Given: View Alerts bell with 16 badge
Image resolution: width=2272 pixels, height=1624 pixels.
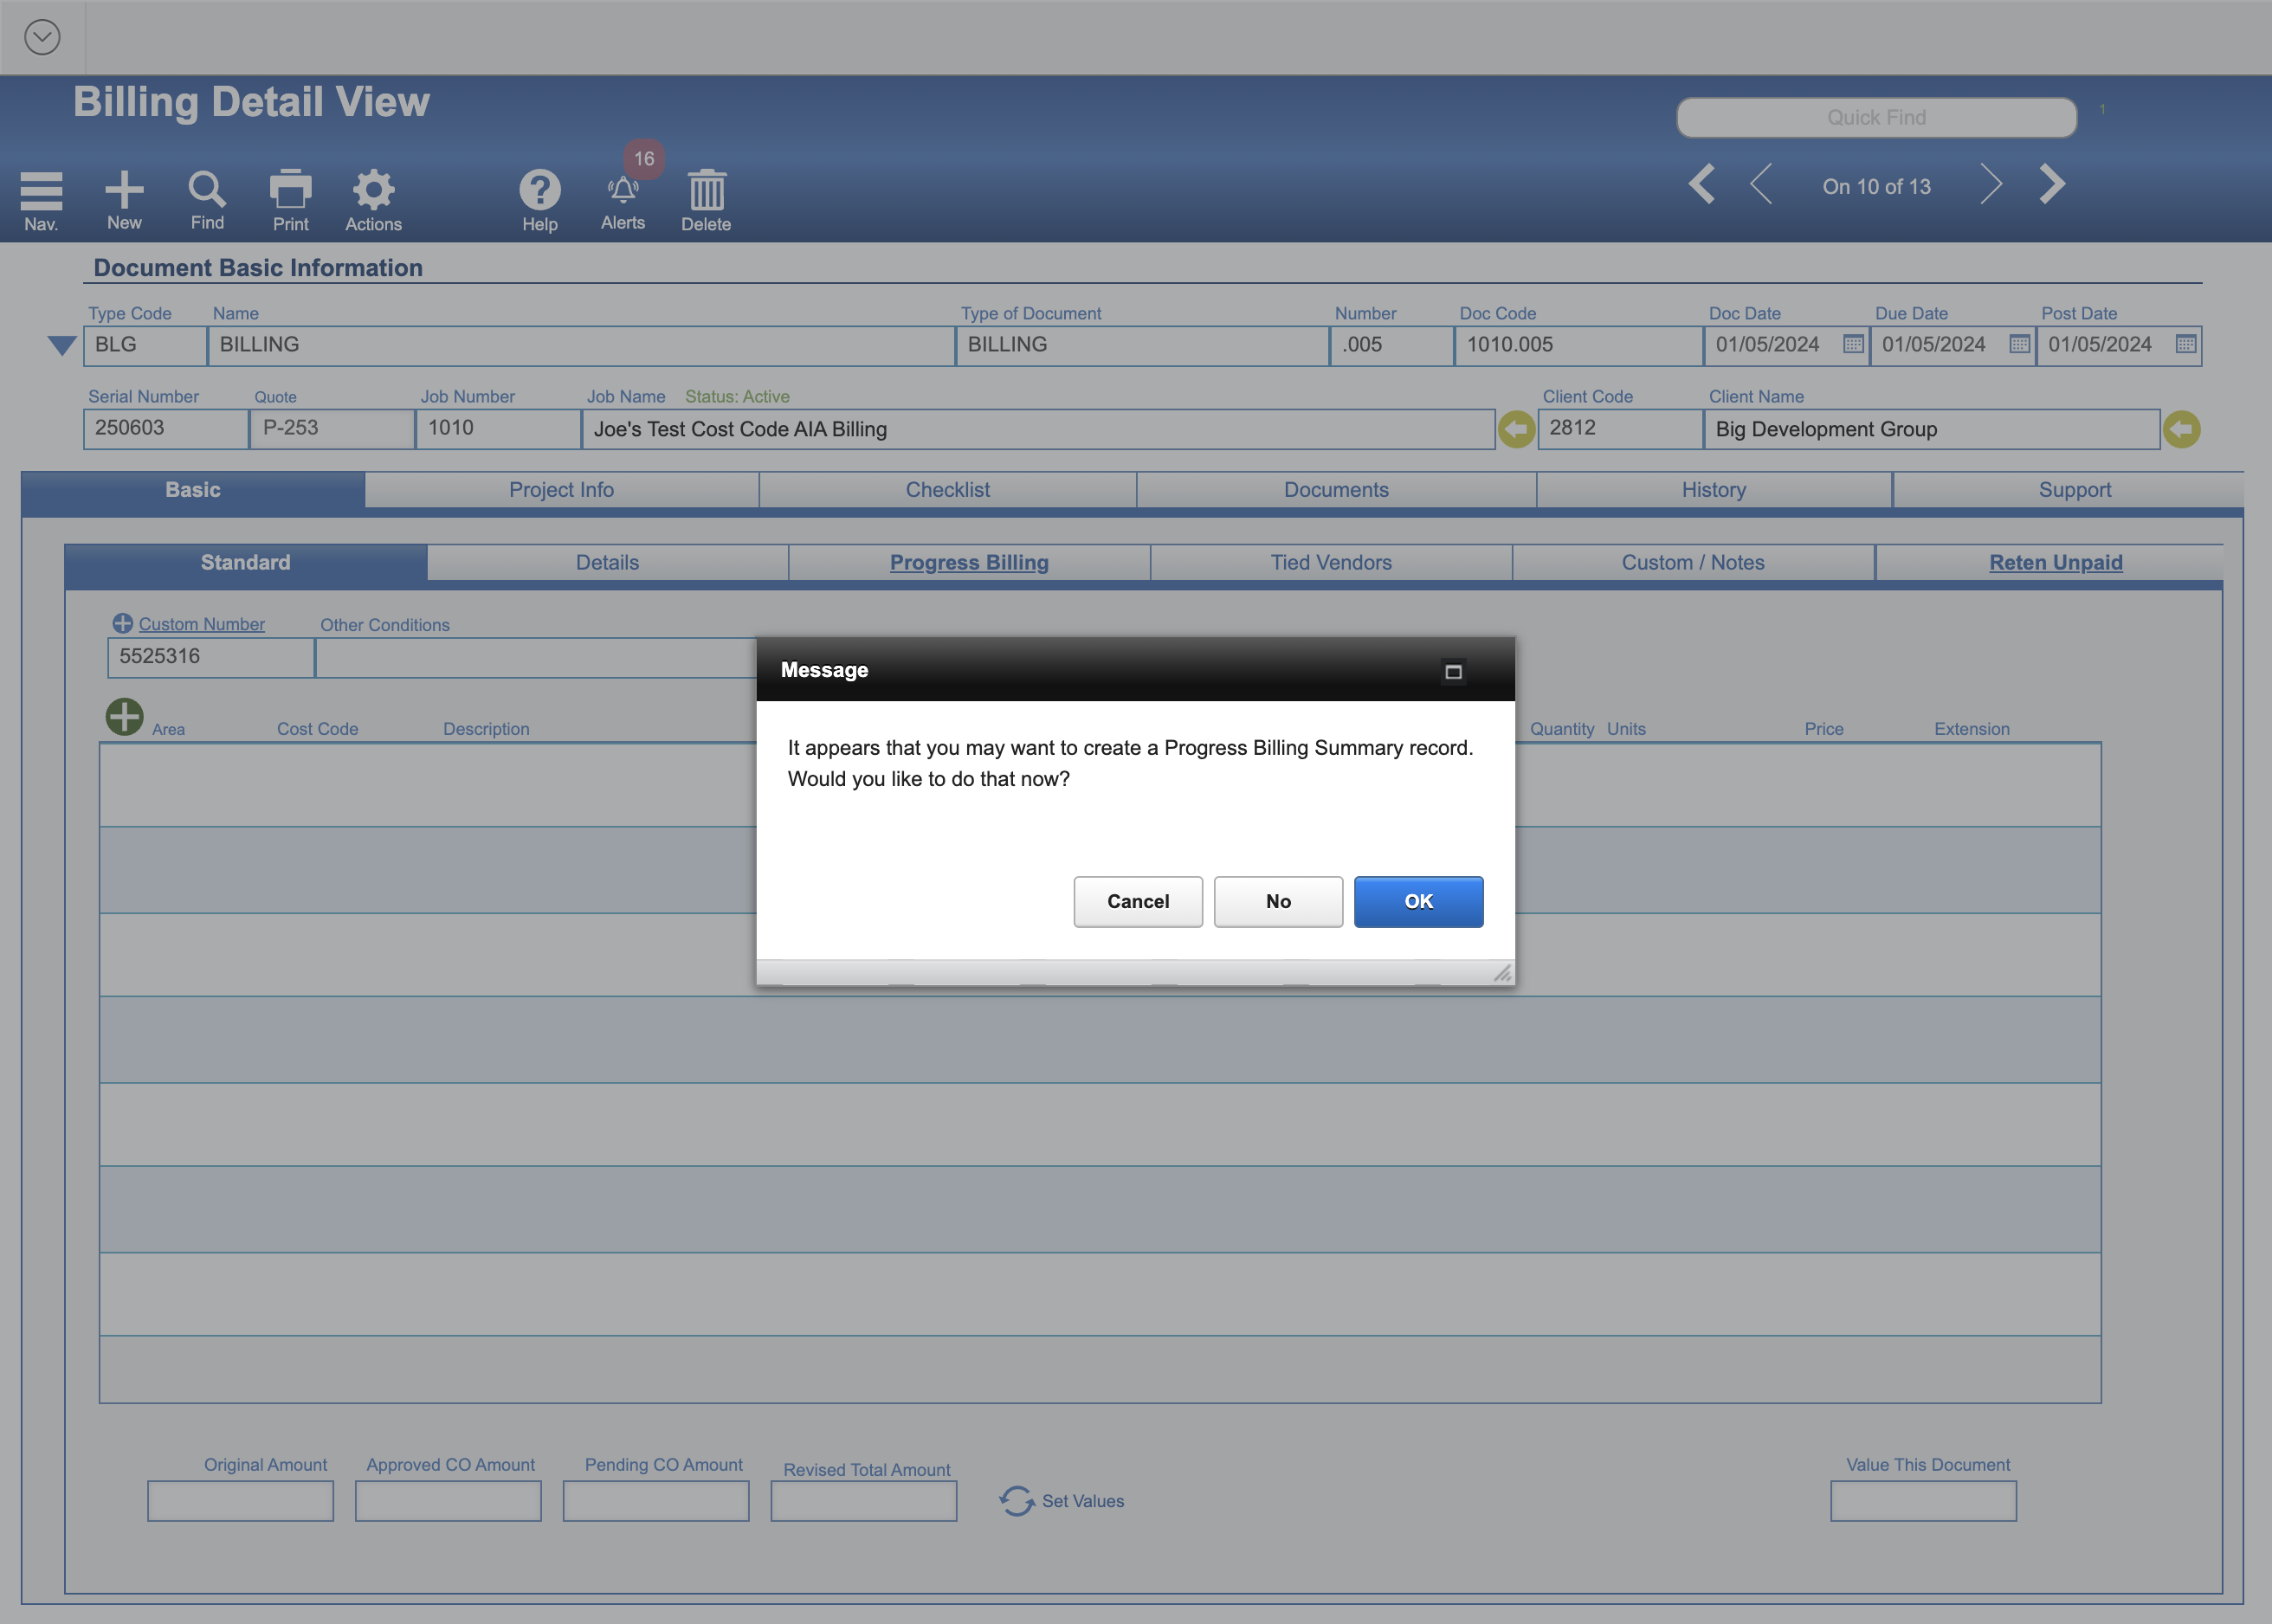Looking at the screenshot, I should (x=623, y=190).
